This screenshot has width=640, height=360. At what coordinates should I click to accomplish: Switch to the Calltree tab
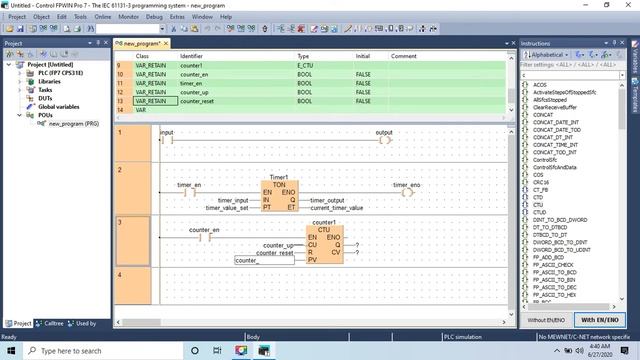pos(49,323)
